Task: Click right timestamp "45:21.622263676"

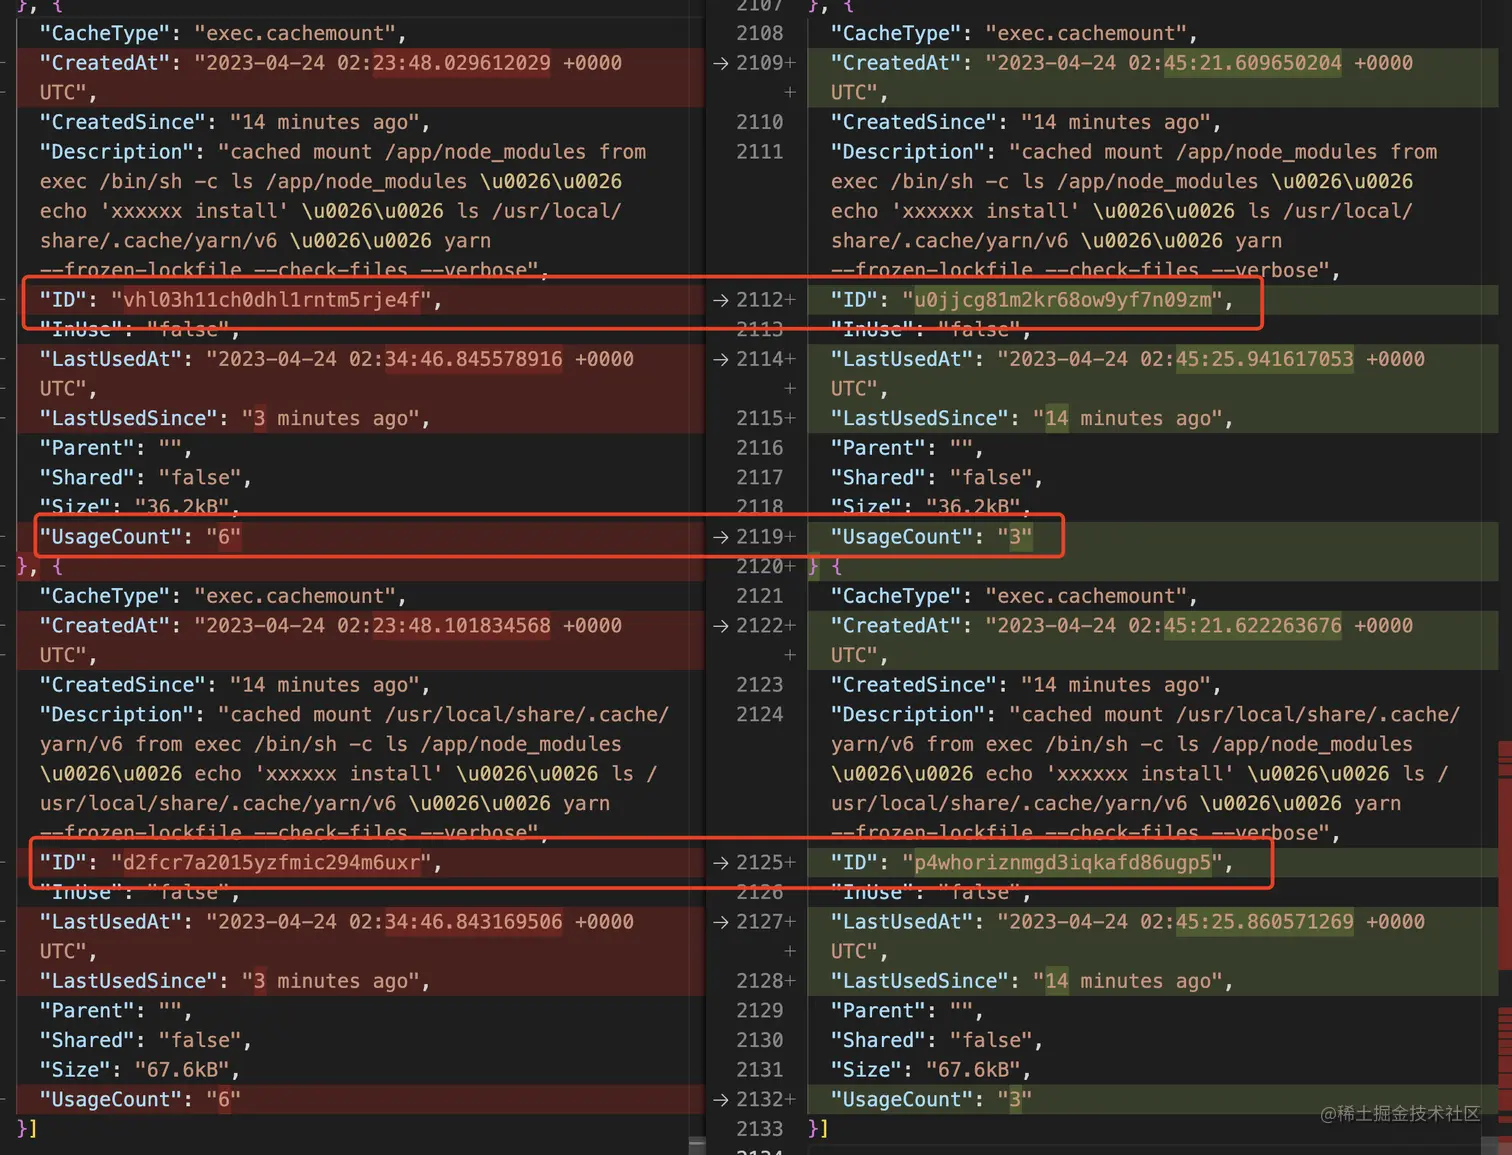Action: click(1252, 626)
